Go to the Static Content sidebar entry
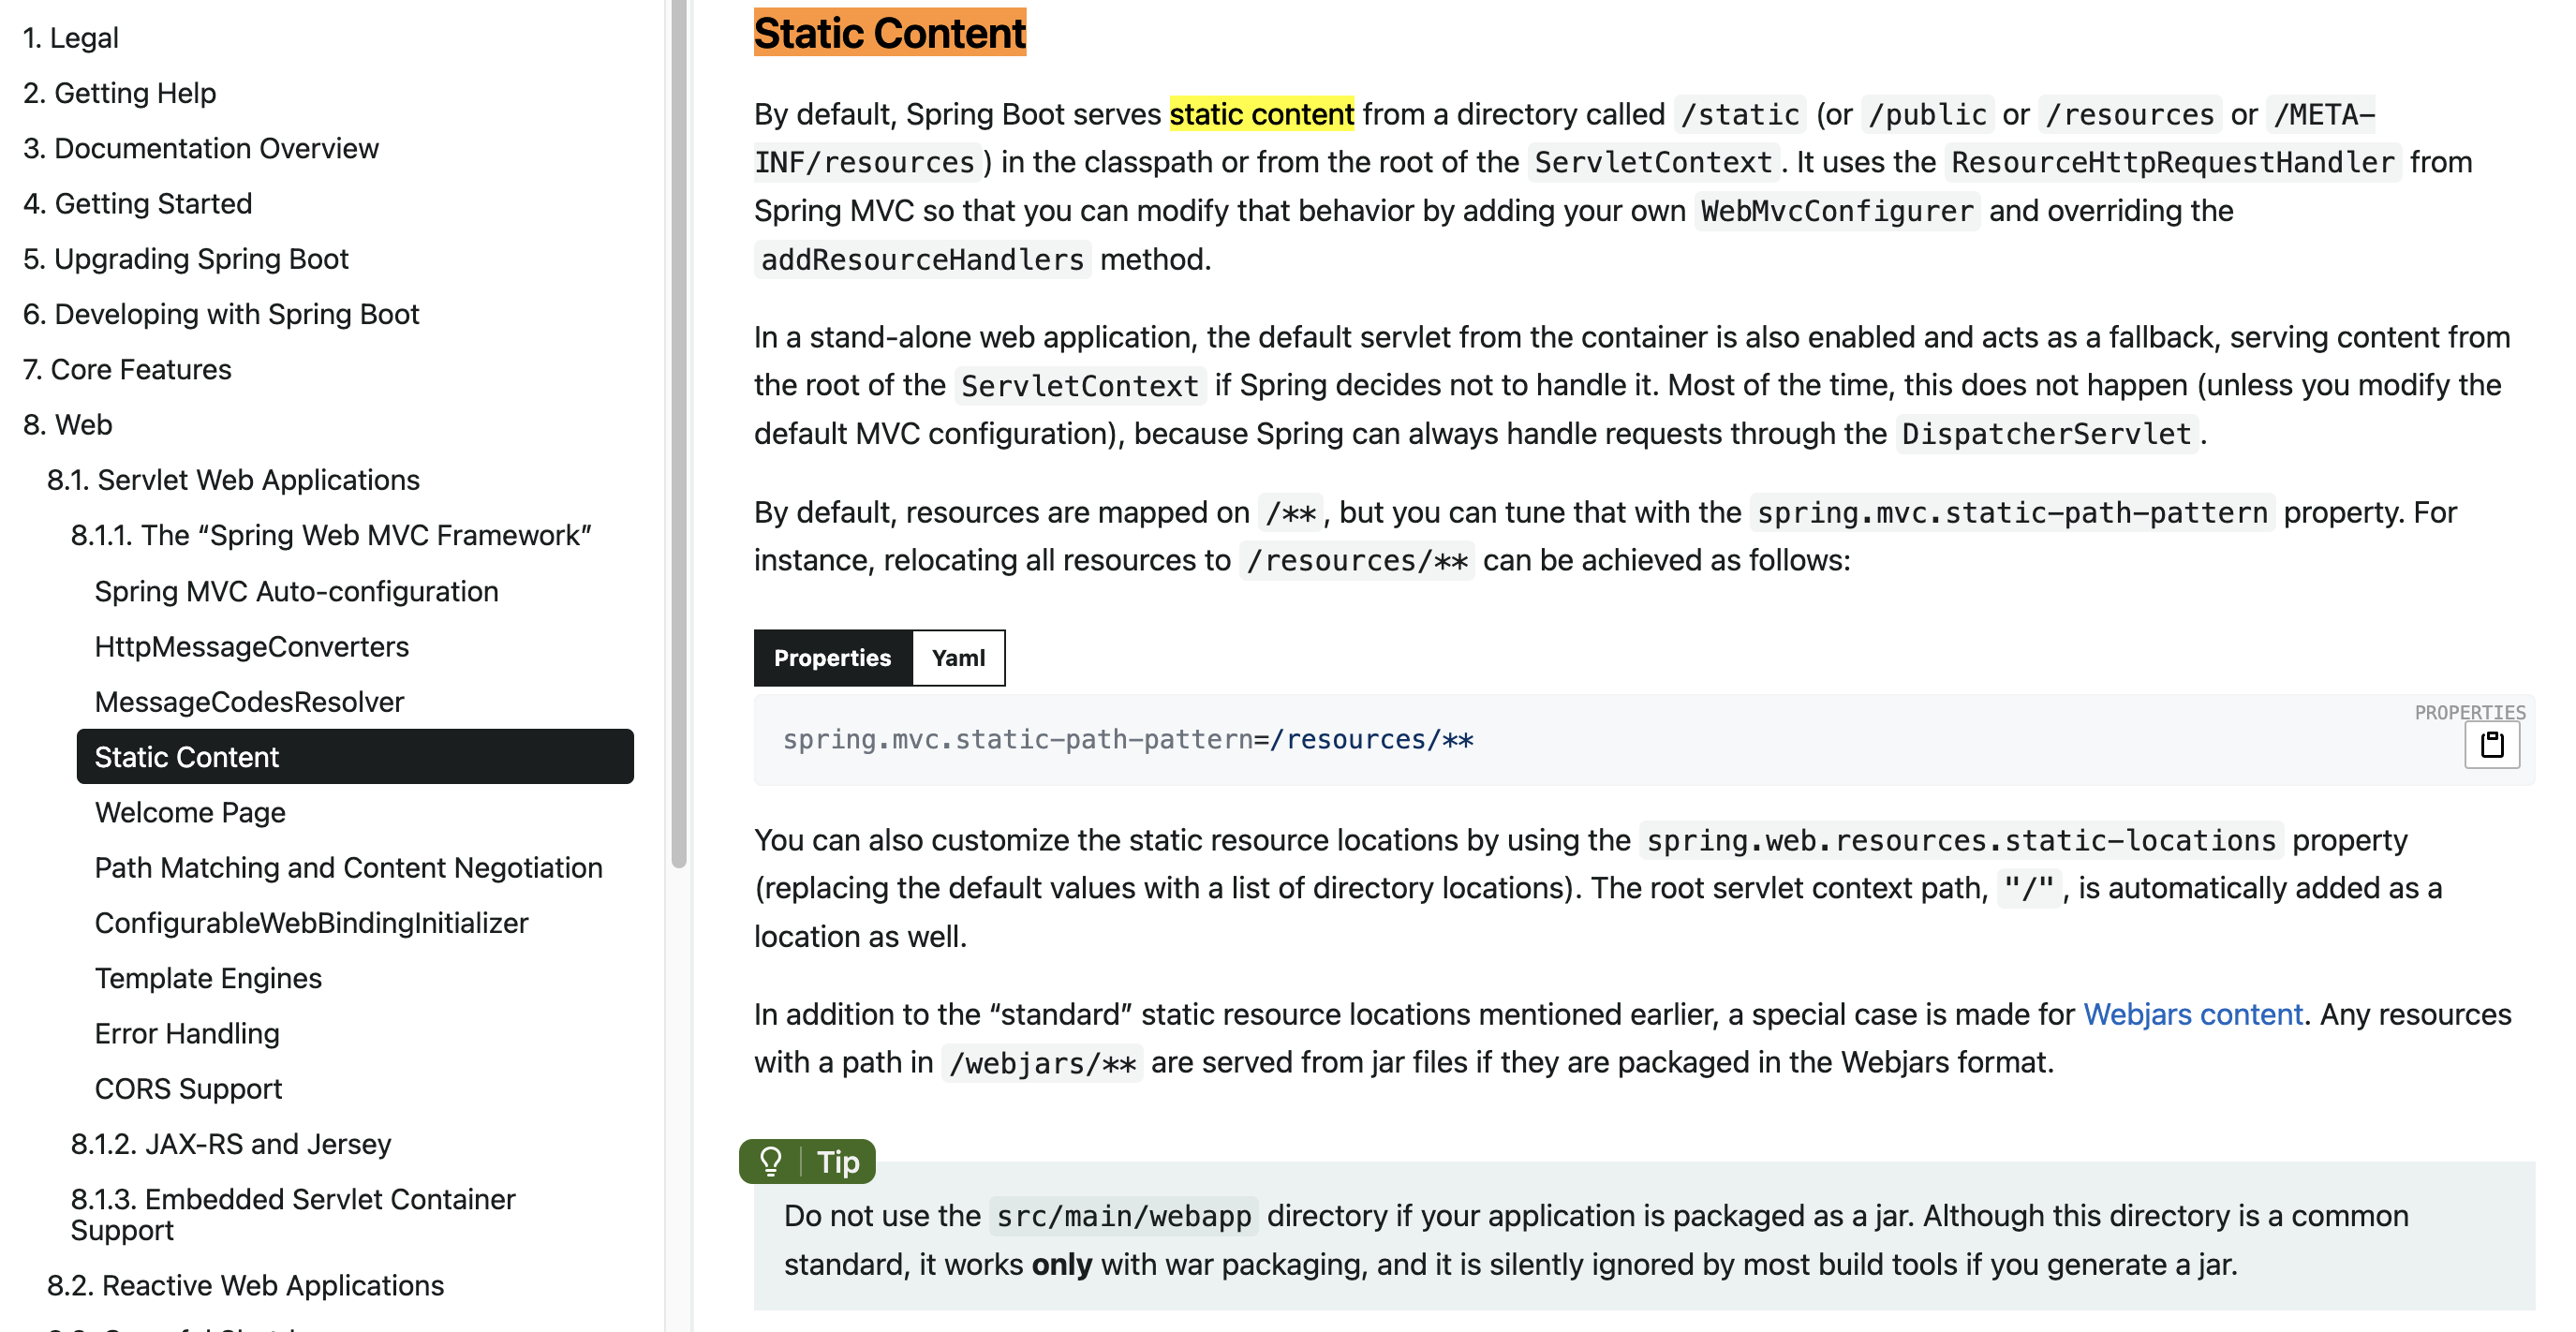The height and width of the screenshot is (1332, 2576). [187, 757]
